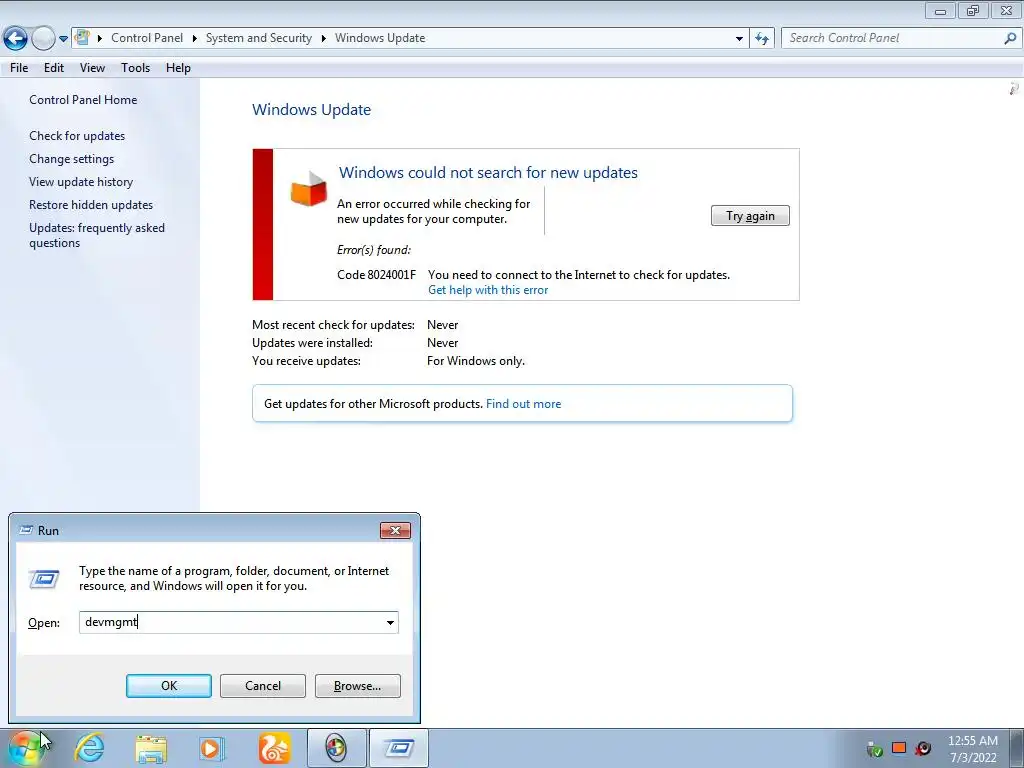Image resolution: width=1024 pixels, height=768 pixels.
Task: Open View update history
Action: (x=81, y=182)
